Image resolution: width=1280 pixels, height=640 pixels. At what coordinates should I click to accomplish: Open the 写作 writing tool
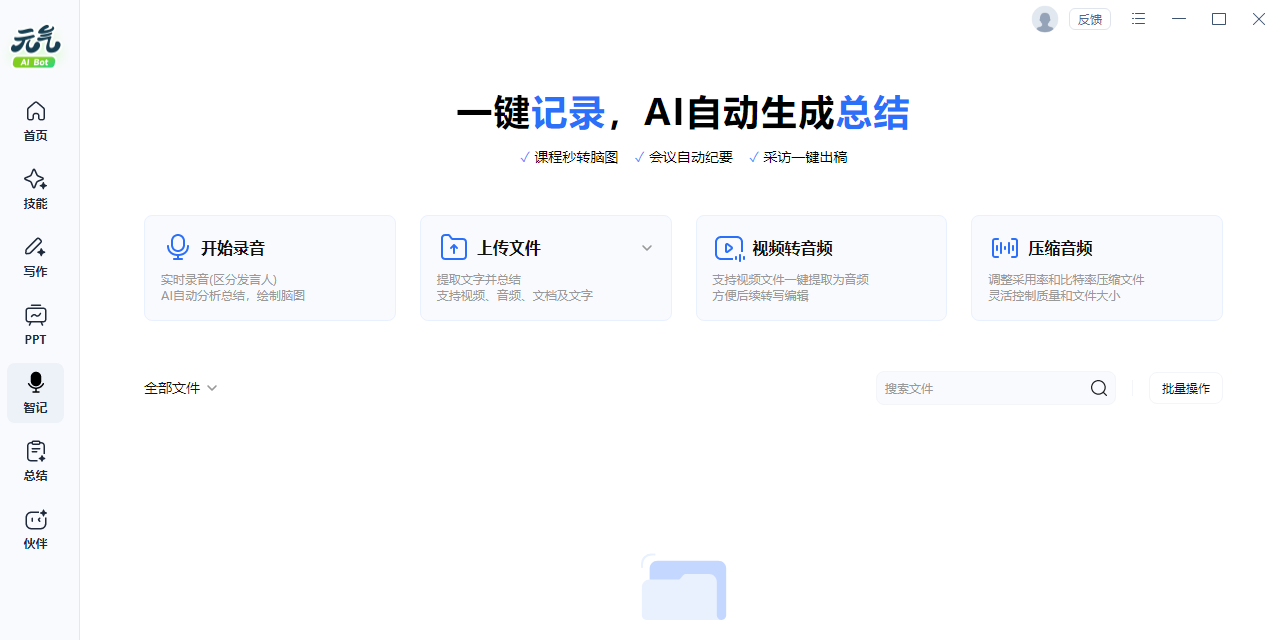(35, 256)
